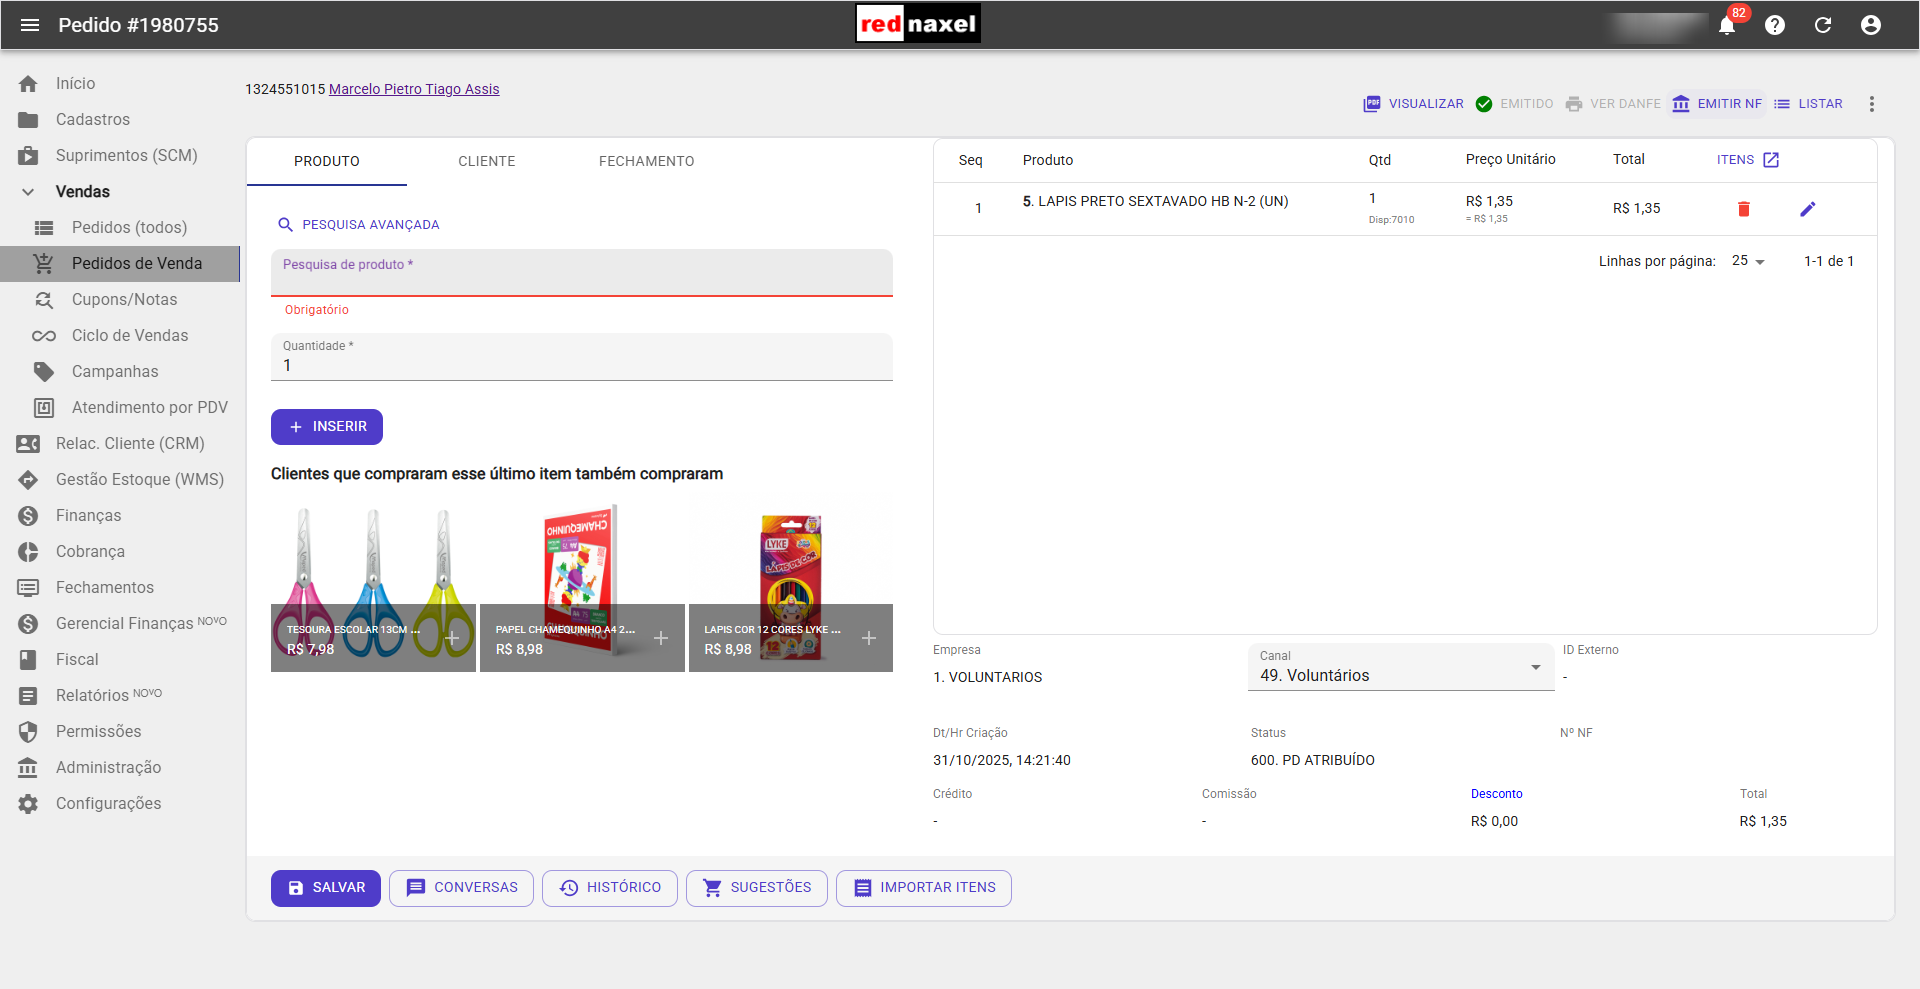Open customer link Marcelo Pietro Tiago Assis

point(414,89)
